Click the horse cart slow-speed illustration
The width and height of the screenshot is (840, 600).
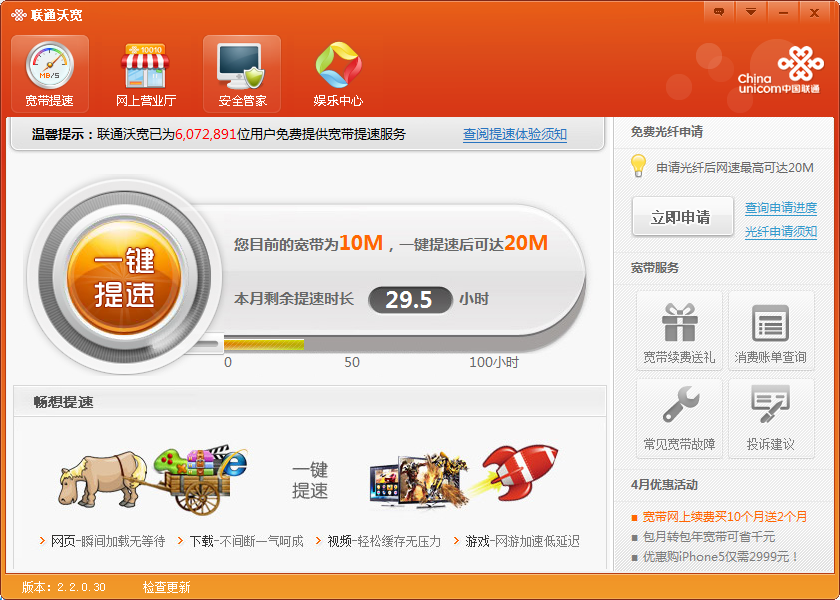(x=152, y=478)
